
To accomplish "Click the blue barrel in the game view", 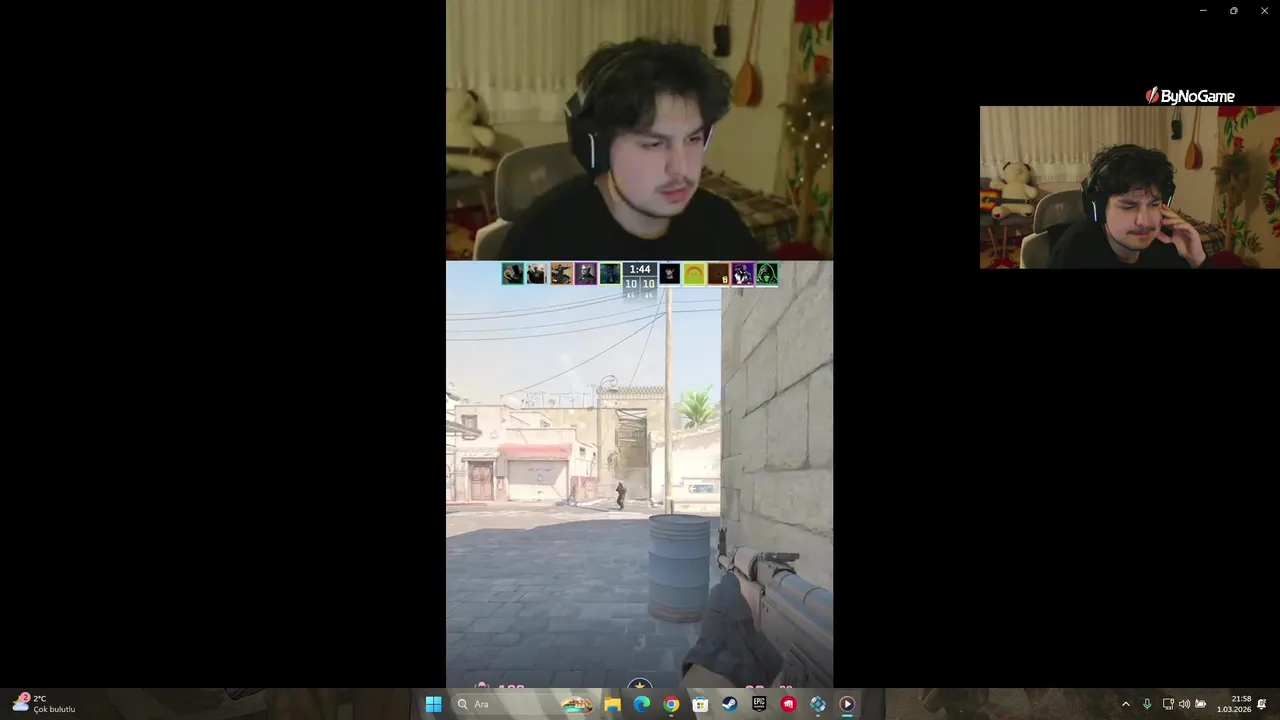I will (679, 567).
